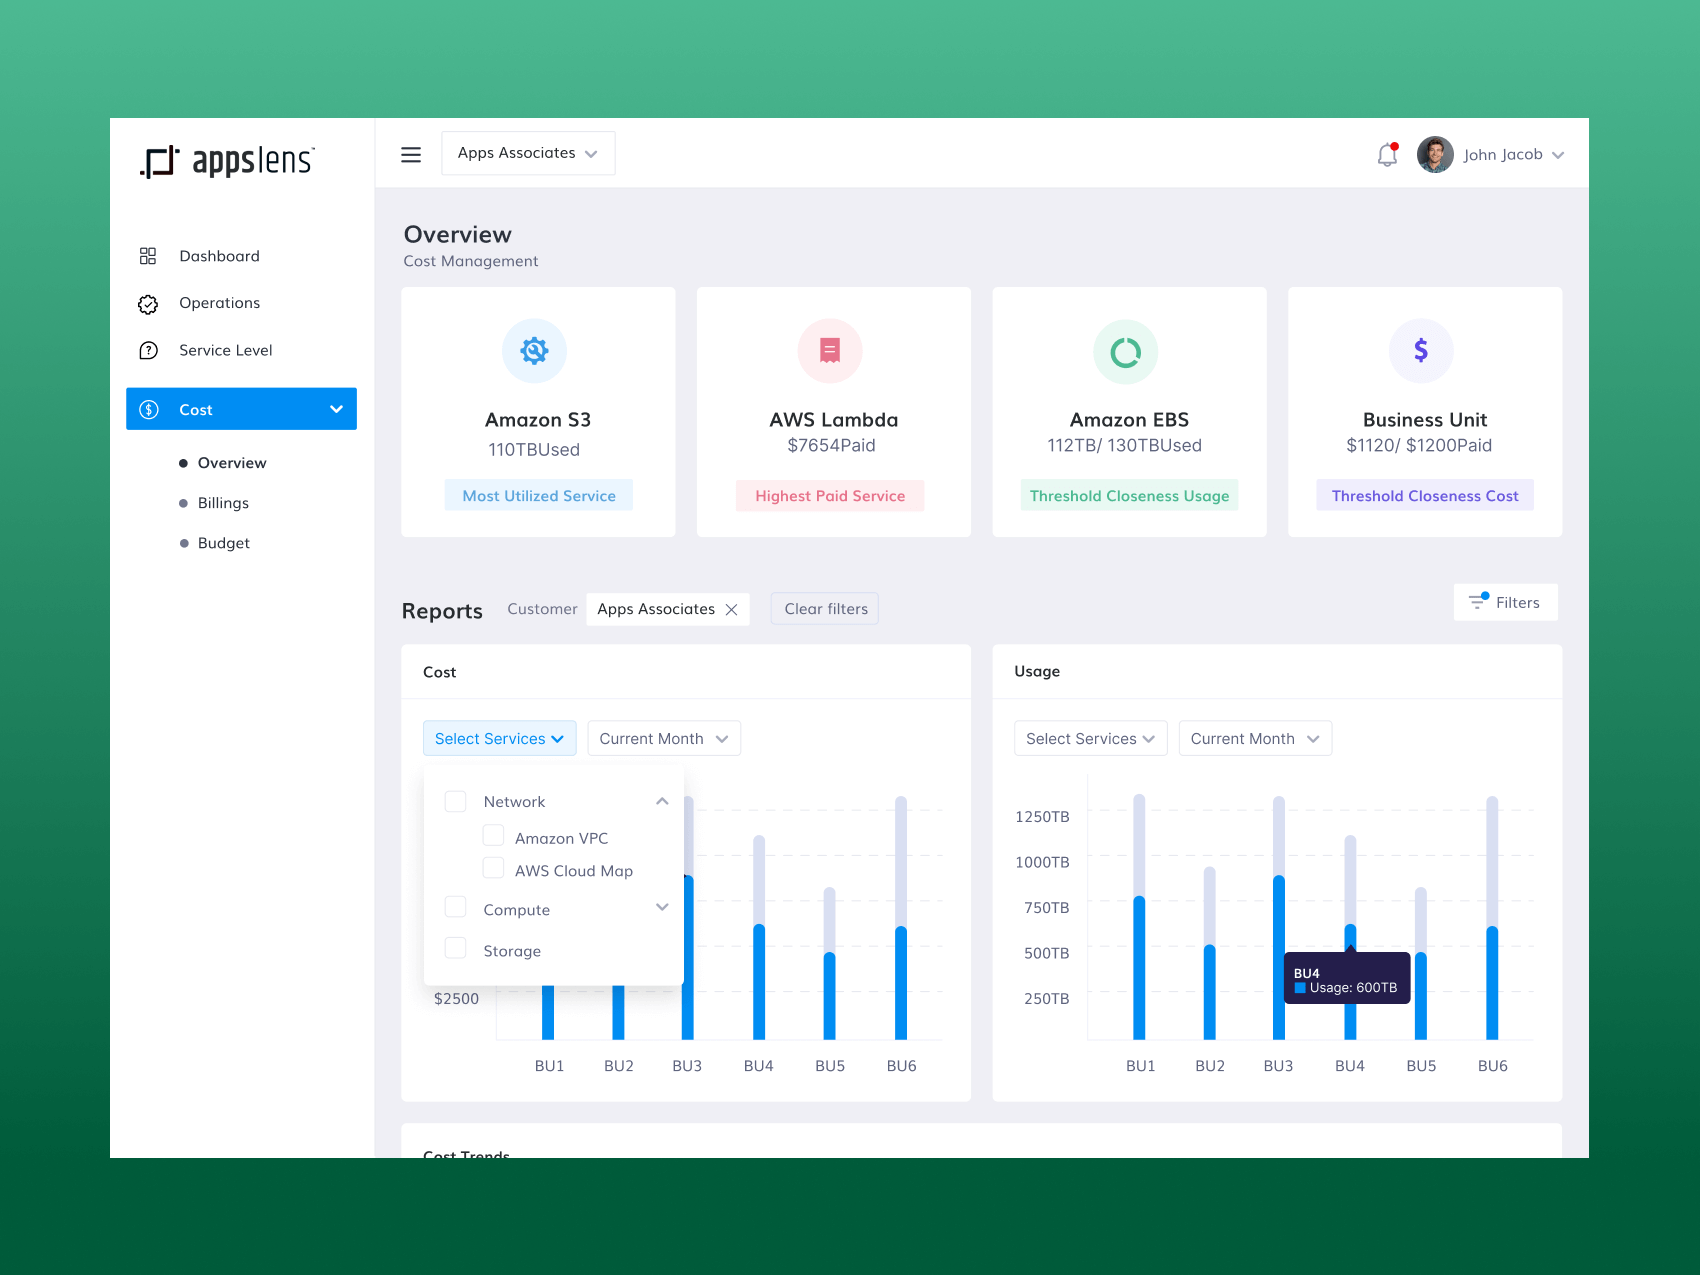
Task: Tick the Network checkbox
Action: click(455, 801)
